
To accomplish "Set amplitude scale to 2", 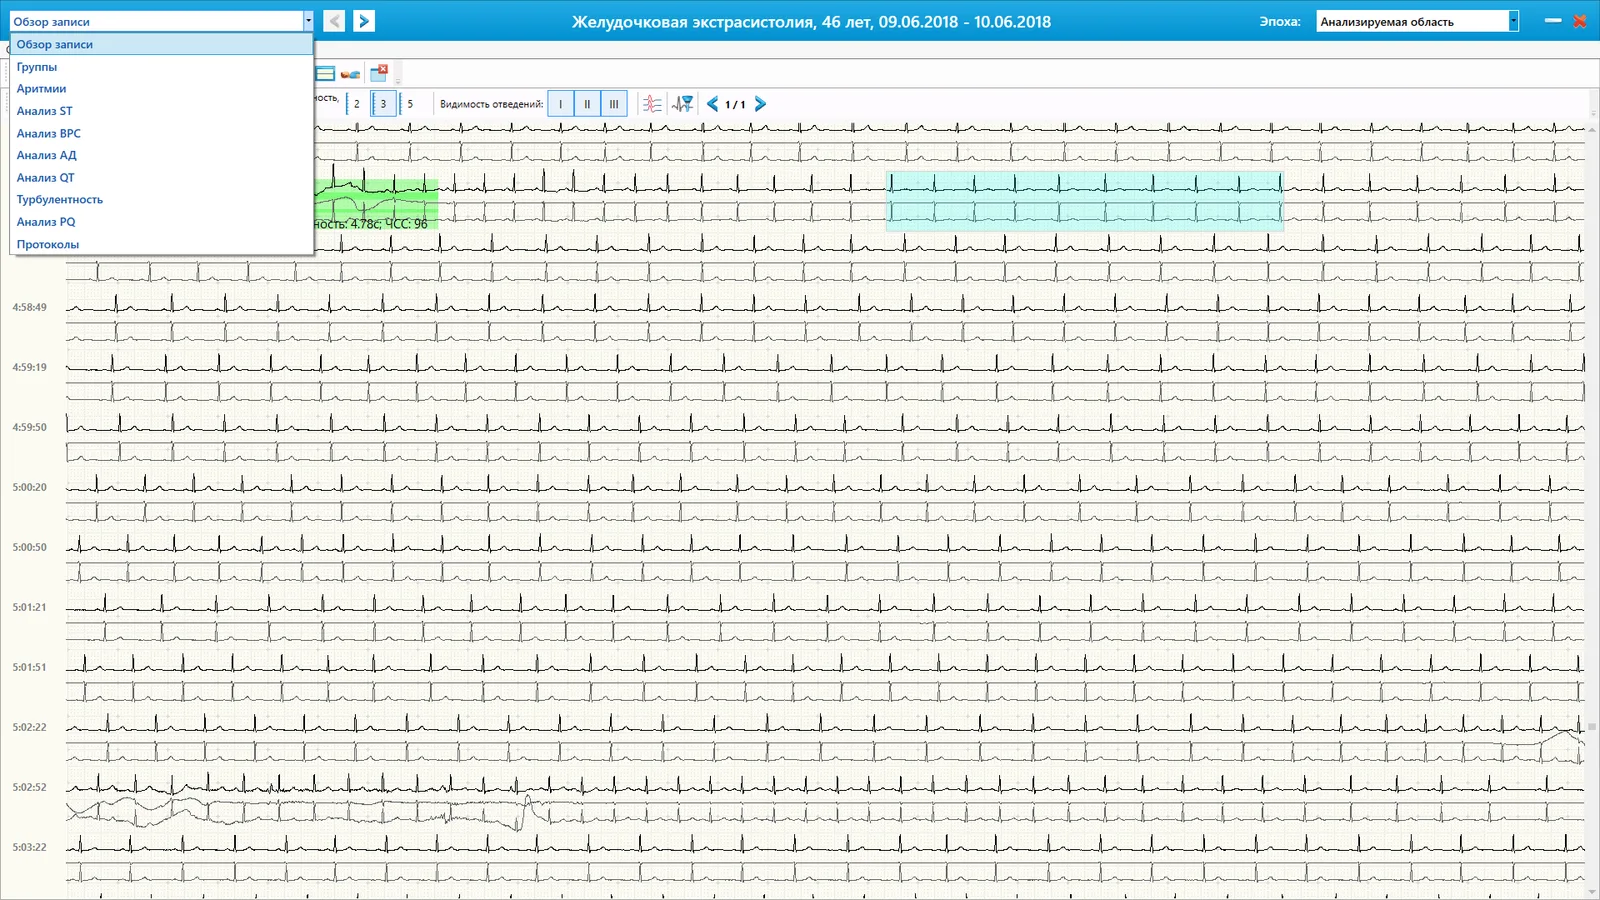I will (356, 104).
